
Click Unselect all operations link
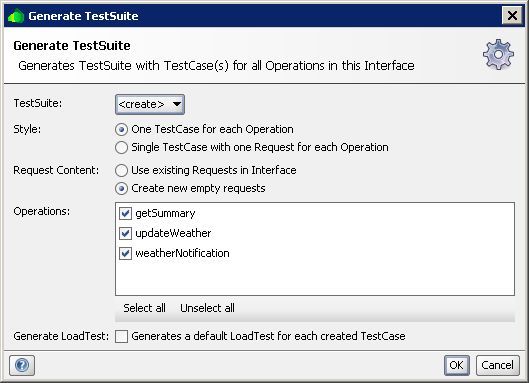(x=207, y=308)
